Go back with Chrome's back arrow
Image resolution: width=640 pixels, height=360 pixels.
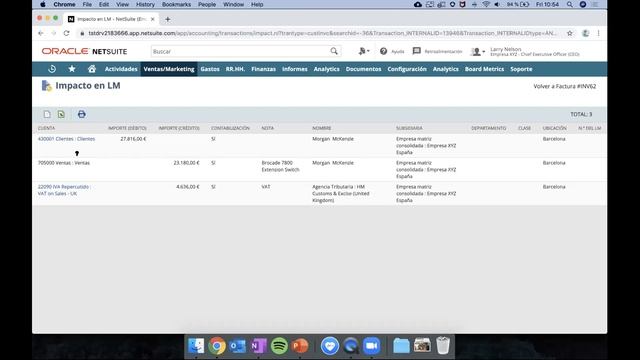tap(40, 33)
